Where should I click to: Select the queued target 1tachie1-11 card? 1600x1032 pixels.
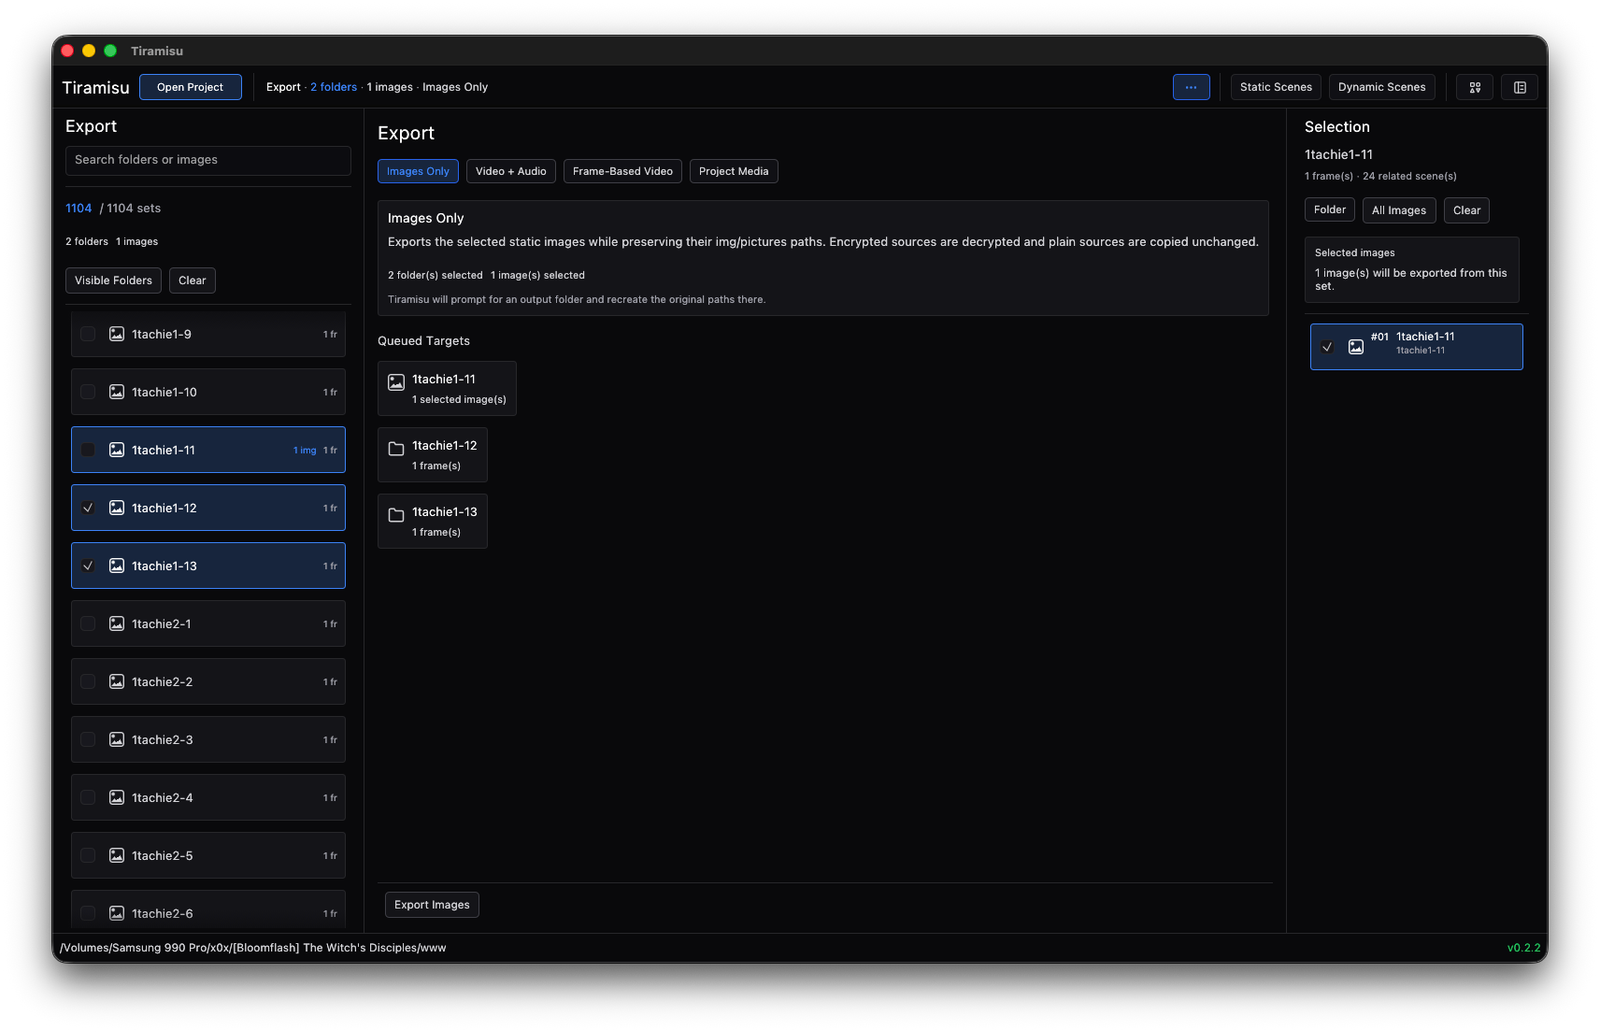point(447,388)
